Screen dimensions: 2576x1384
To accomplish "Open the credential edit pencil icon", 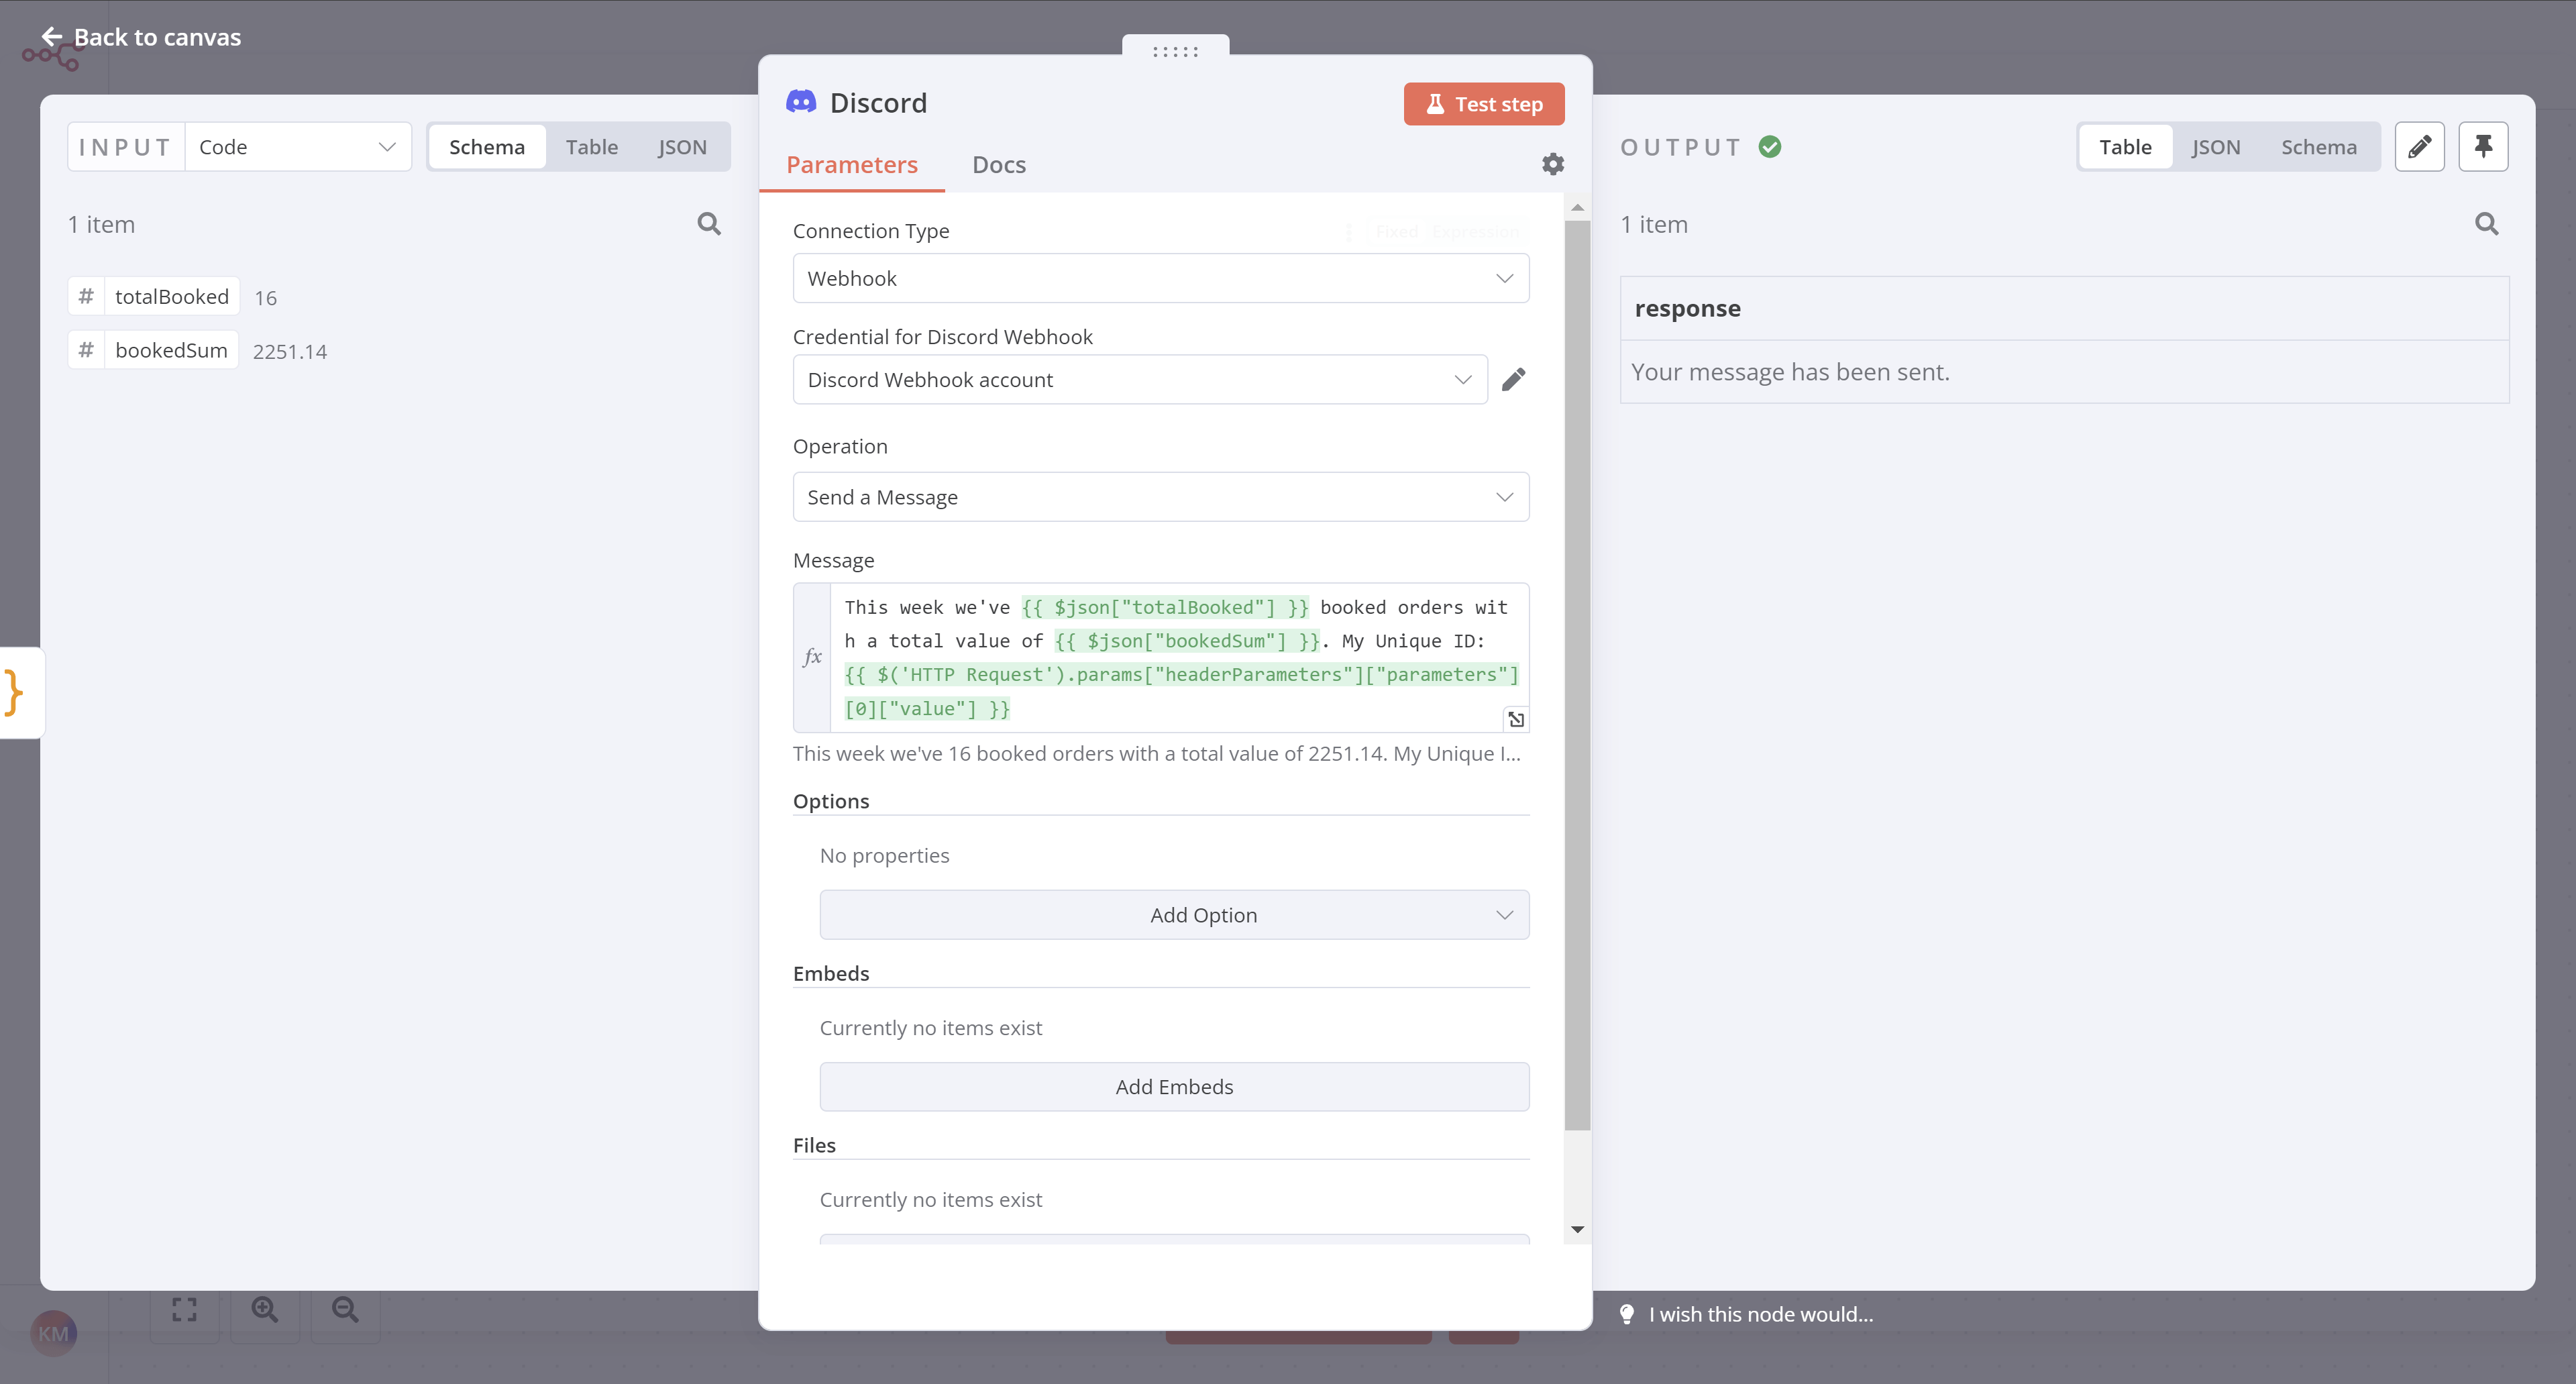I will tap(1515, 379).
